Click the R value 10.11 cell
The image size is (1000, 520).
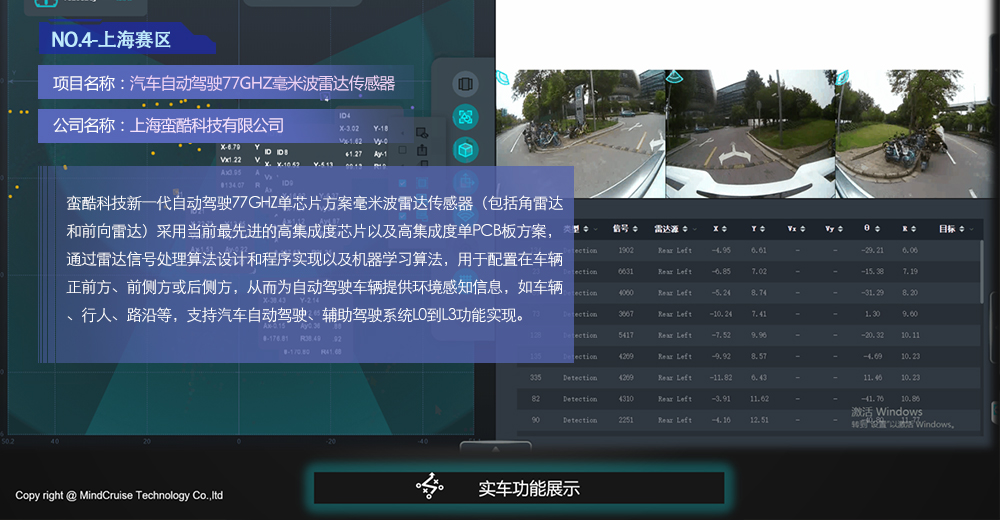click(x=910, y=335)
